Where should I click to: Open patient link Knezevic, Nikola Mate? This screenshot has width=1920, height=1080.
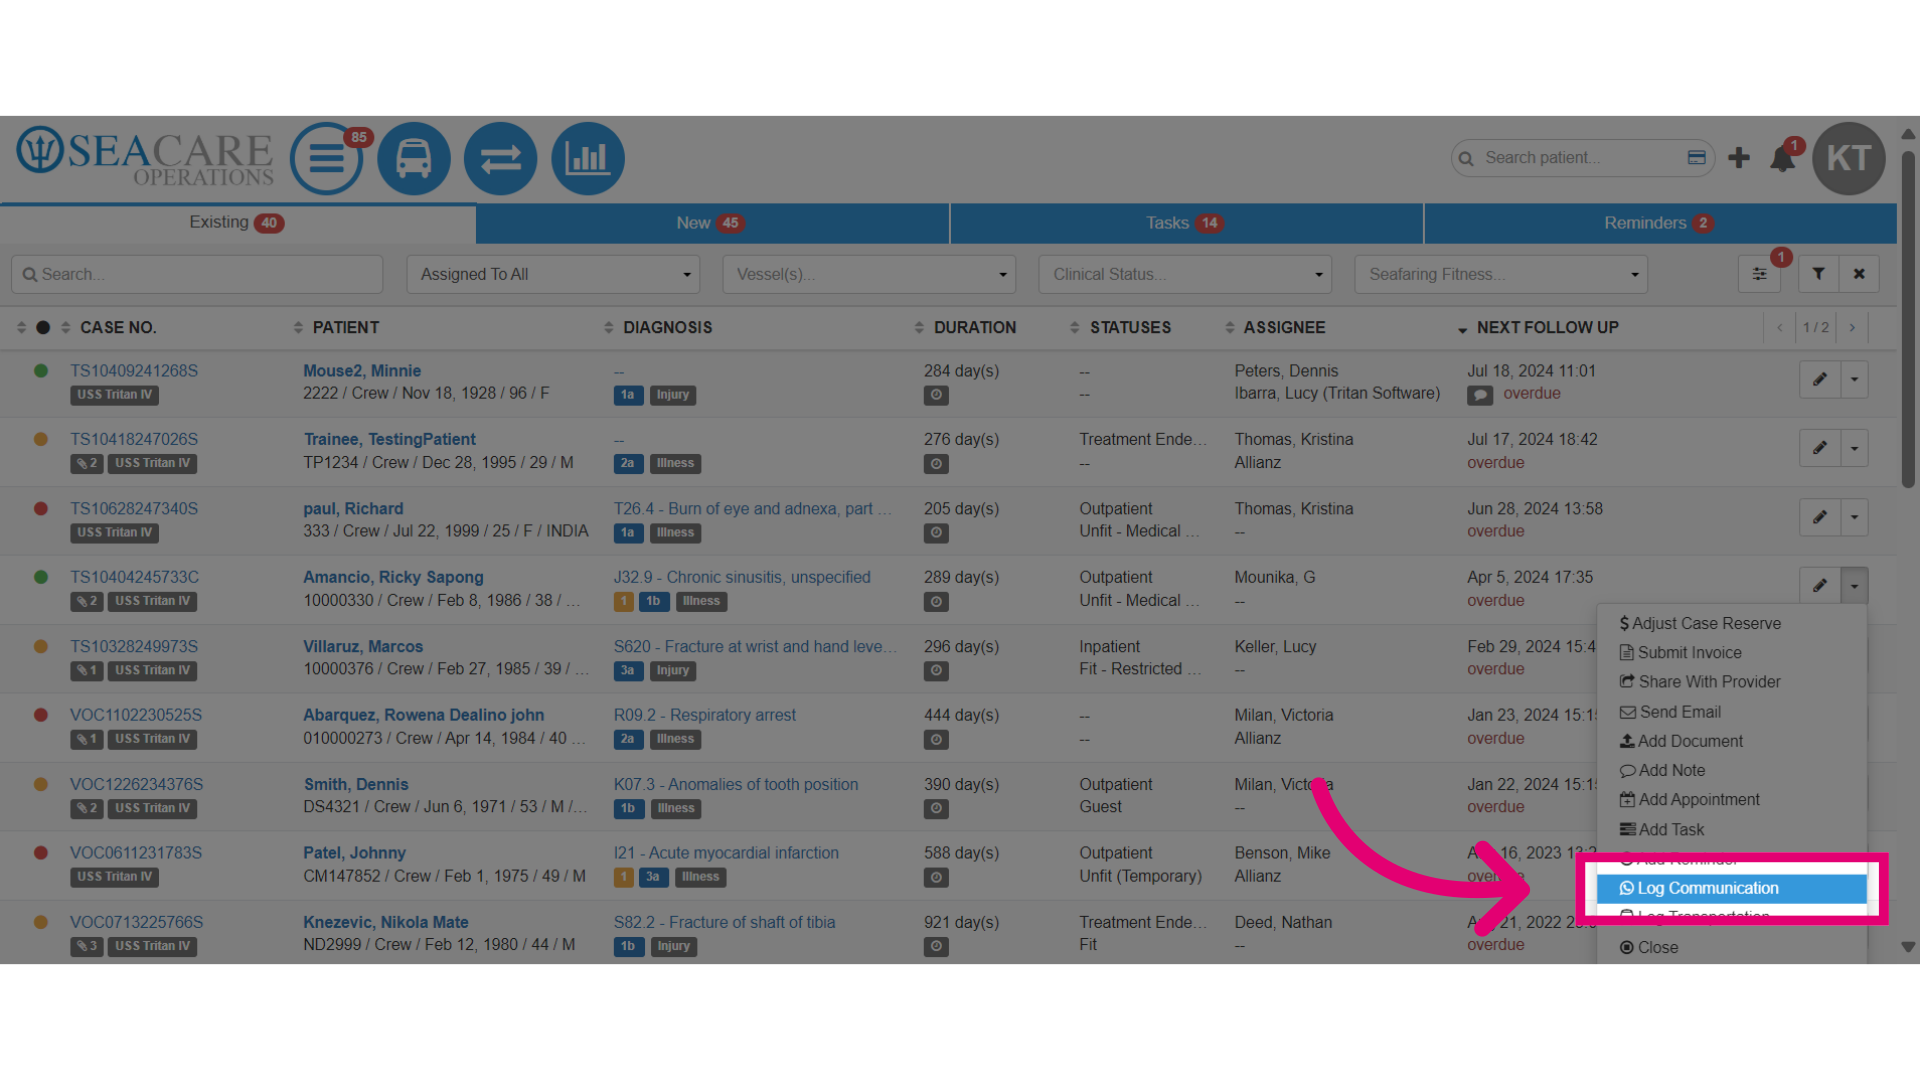click(386, 922)
